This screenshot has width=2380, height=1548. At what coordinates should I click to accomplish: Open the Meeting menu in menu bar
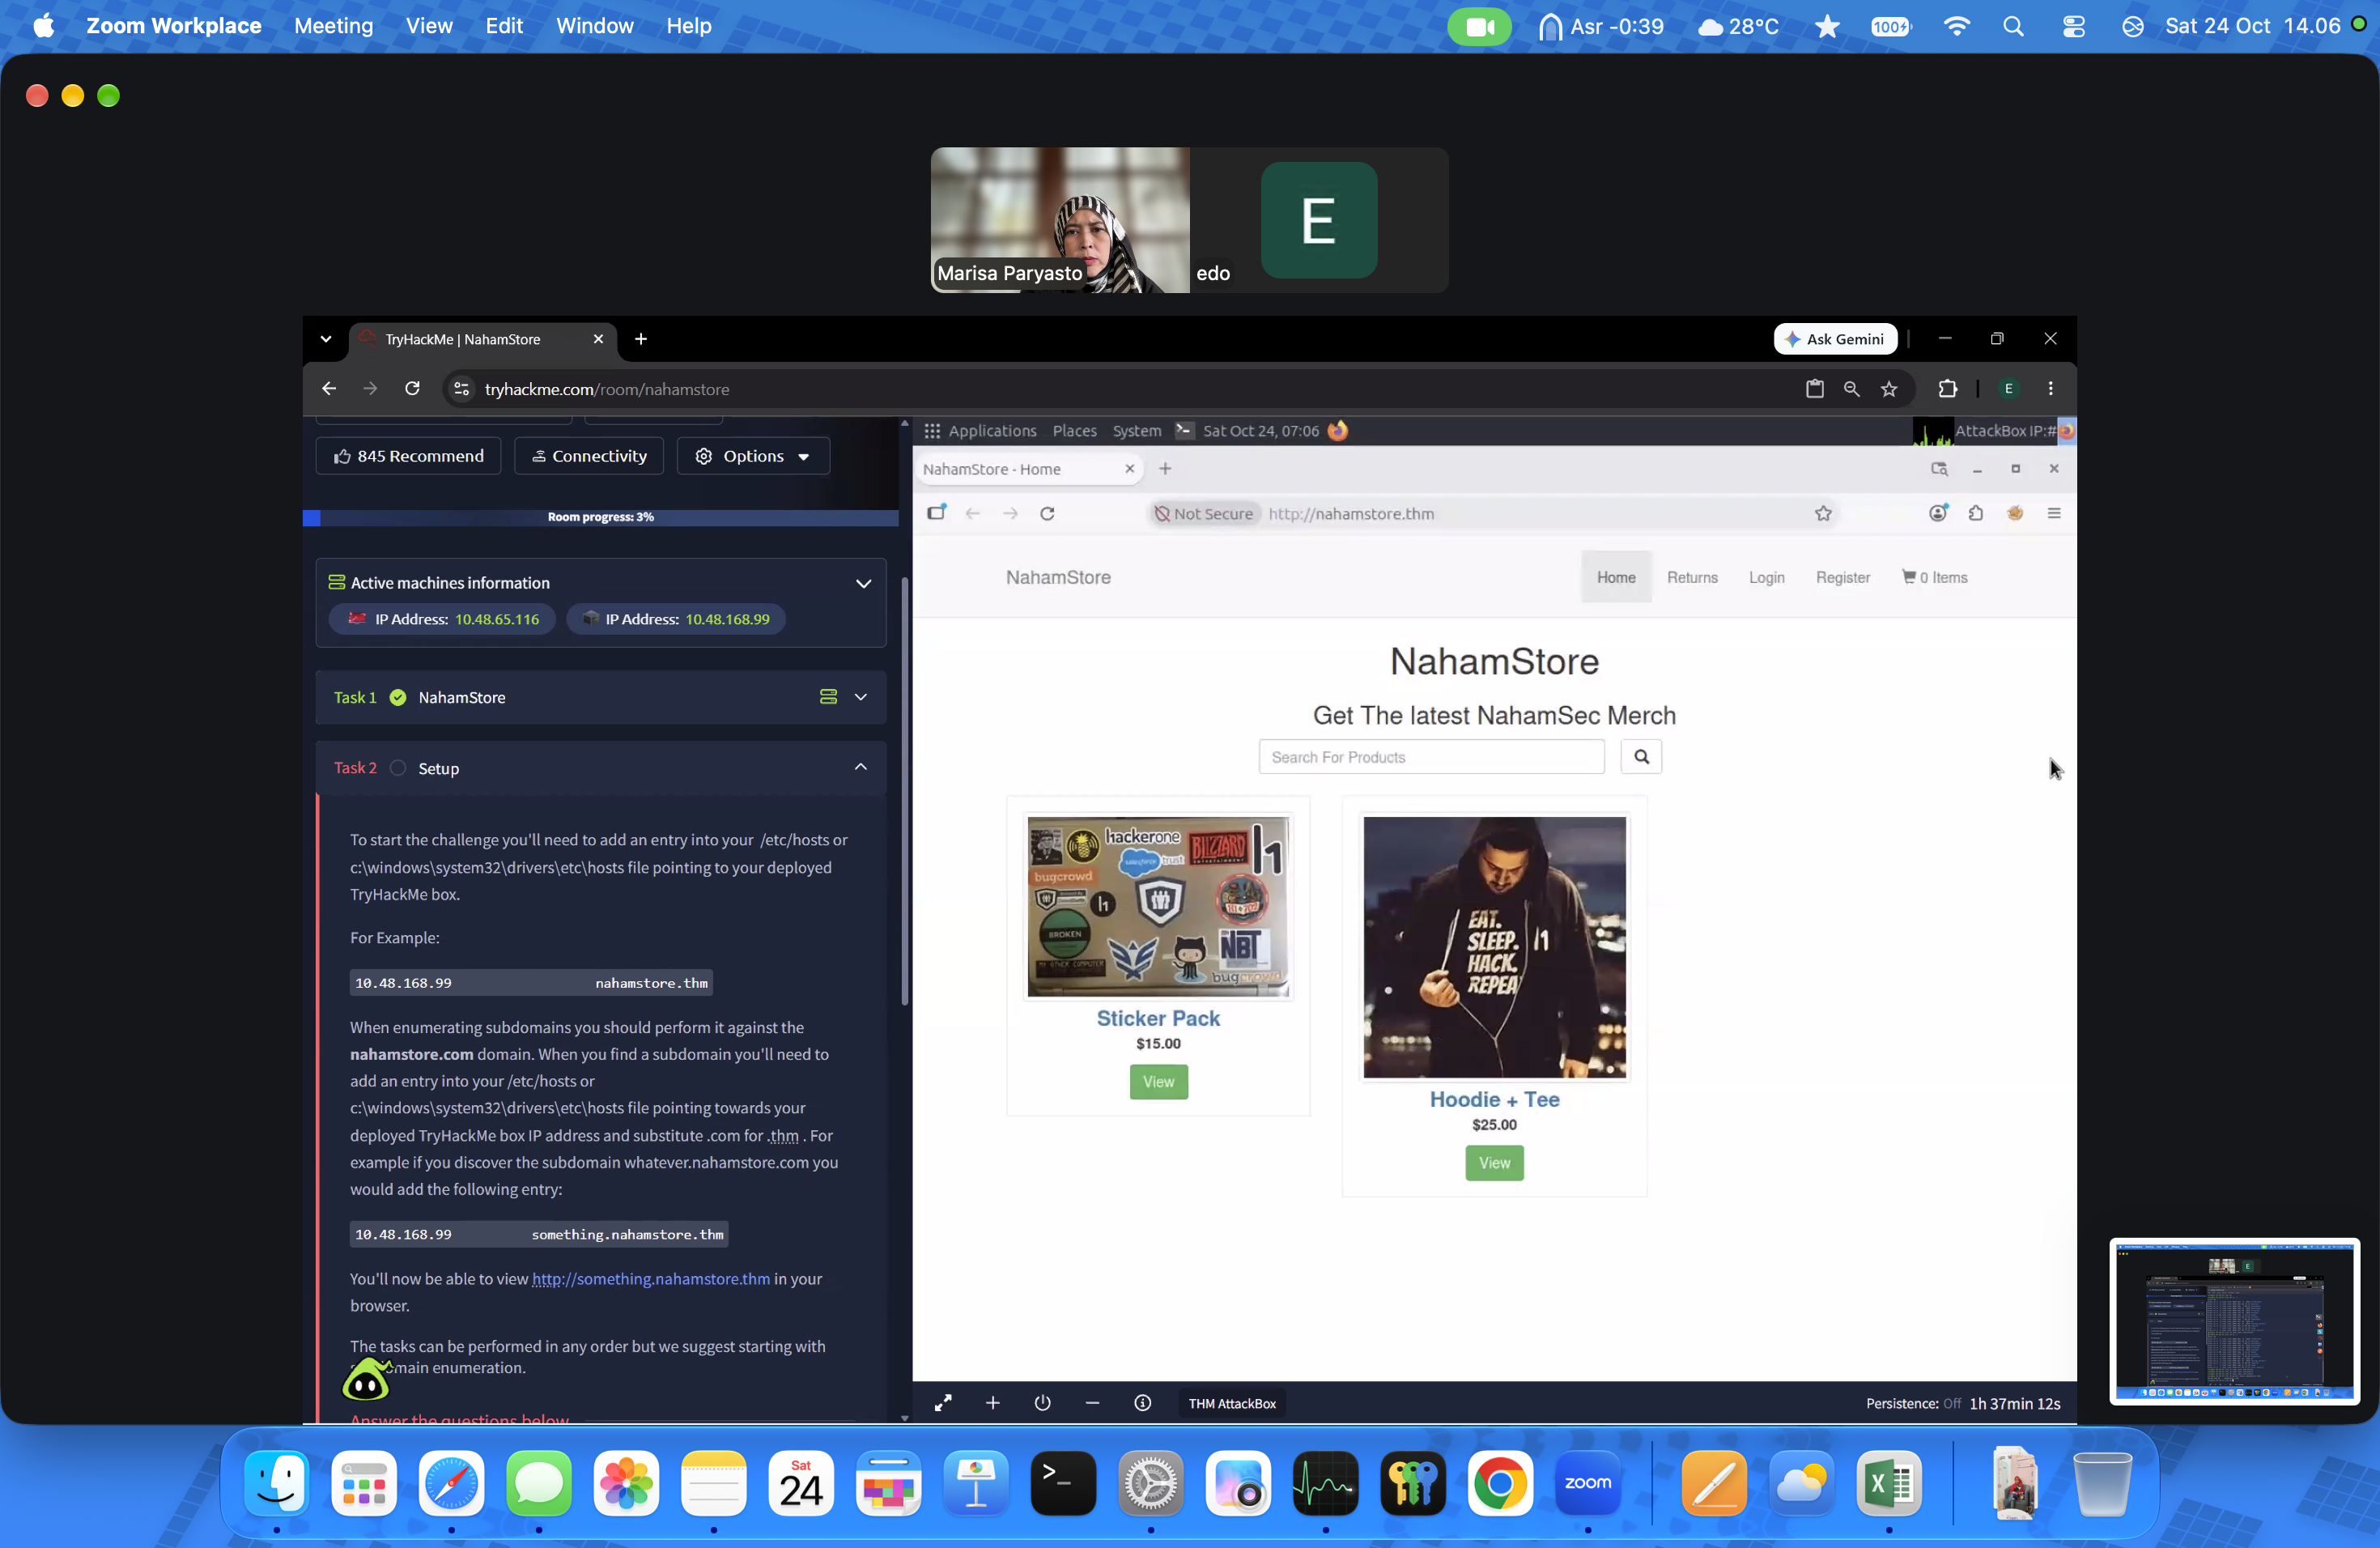pos(333,26)
